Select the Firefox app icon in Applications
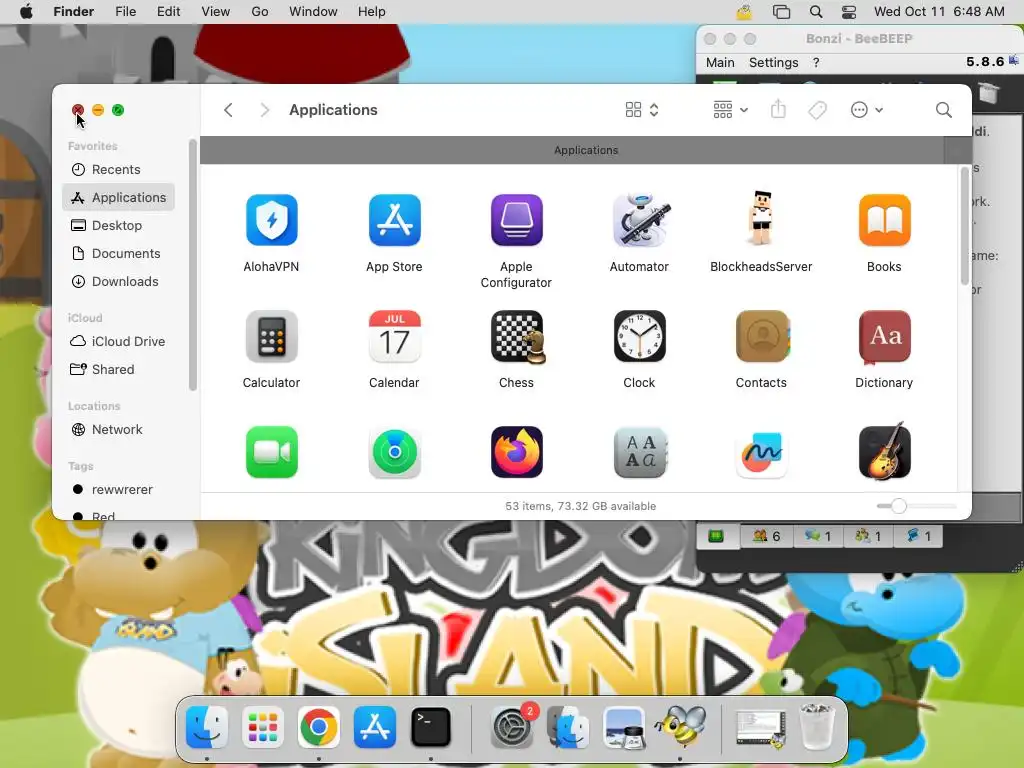 click(517, 452)
